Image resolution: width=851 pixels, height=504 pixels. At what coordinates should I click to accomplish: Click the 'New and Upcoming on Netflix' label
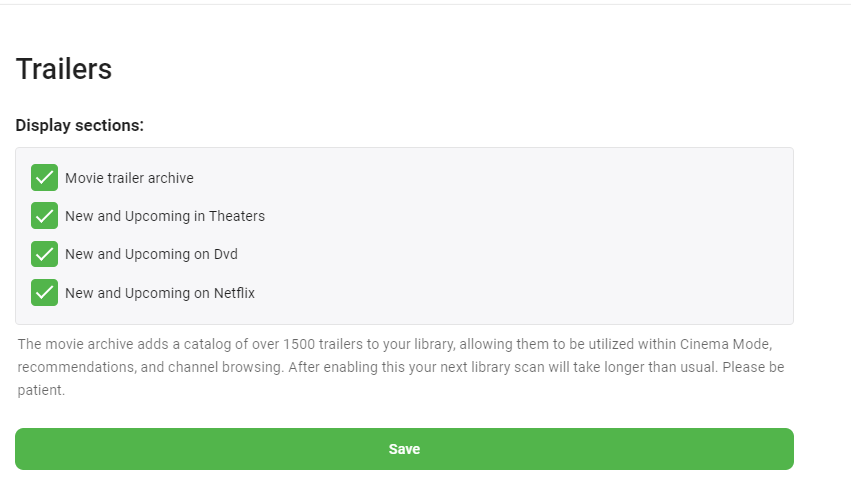[160, 293]
